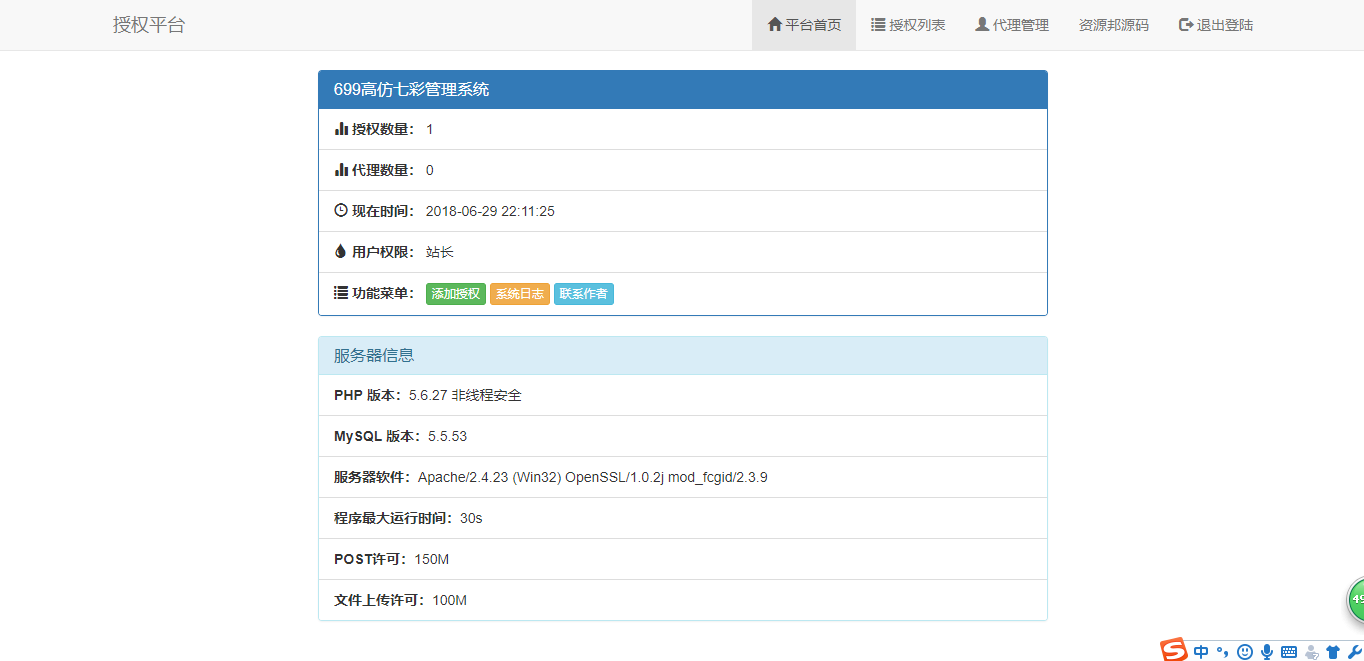Open the IME wrench toolbox icon
The image size is (1364, 661).
[1355, 652]
